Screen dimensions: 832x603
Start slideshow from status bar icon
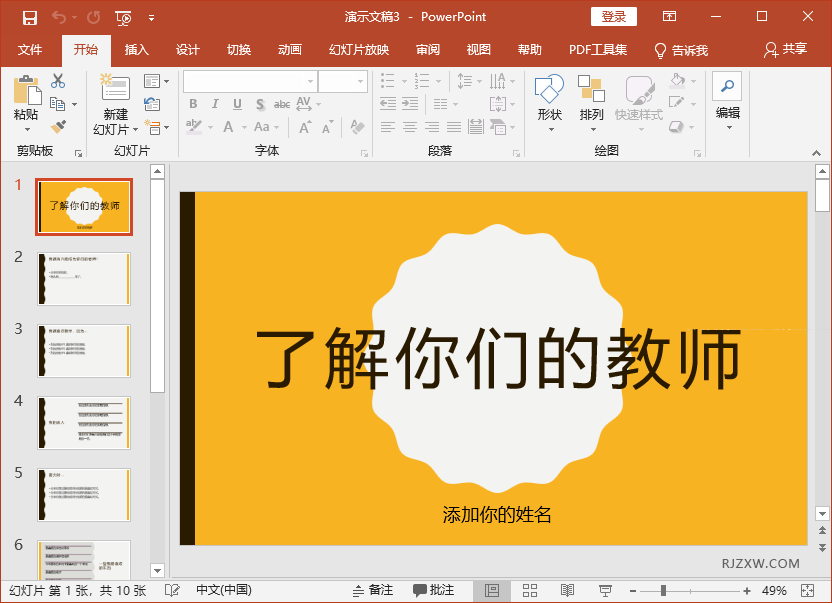click(x=605, y=591)
